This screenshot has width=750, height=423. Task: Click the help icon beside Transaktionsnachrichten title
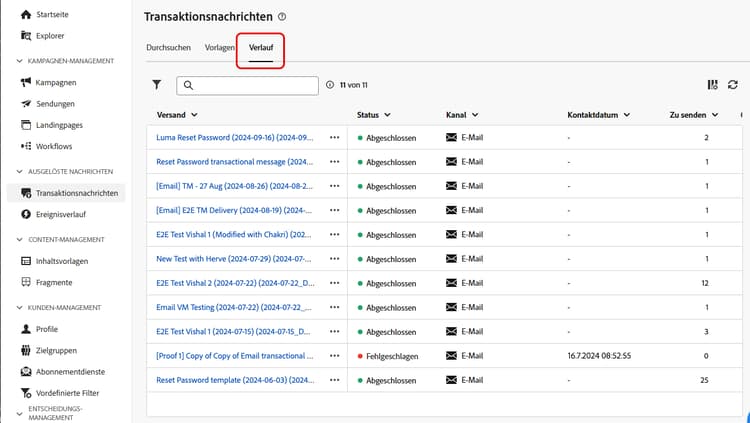coord(282,17)
